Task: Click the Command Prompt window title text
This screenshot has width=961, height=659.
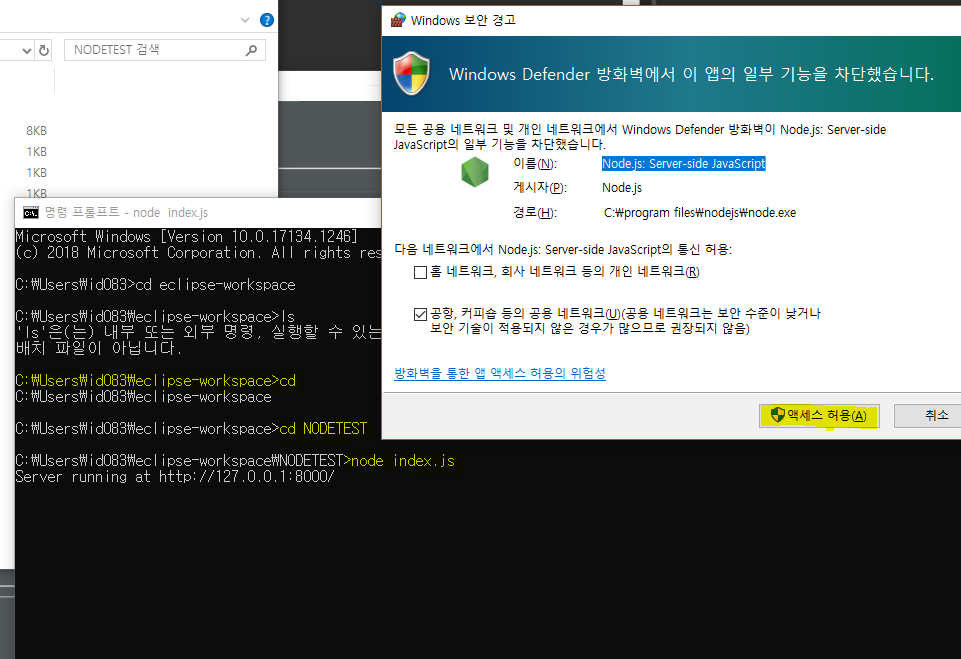Action: click(x=126, y=213)
